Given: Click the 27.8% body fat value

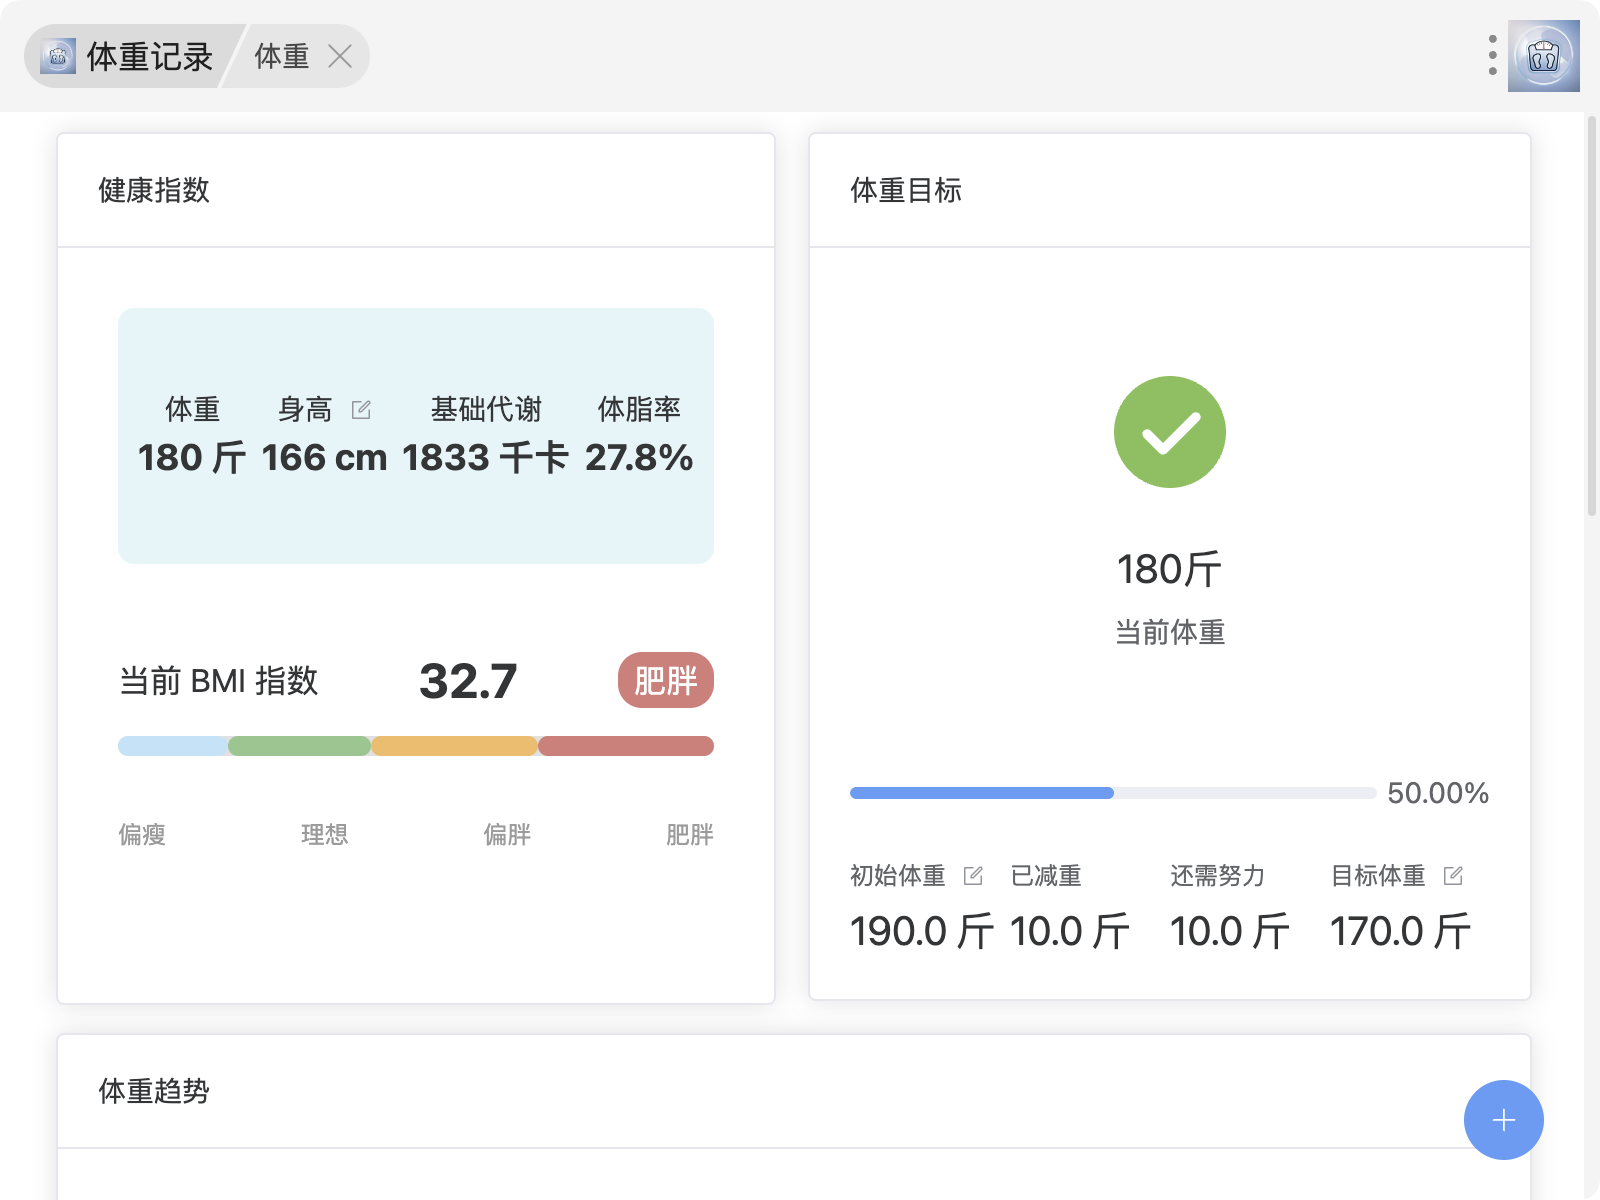Looking at the screenshot, I should 639,458.
